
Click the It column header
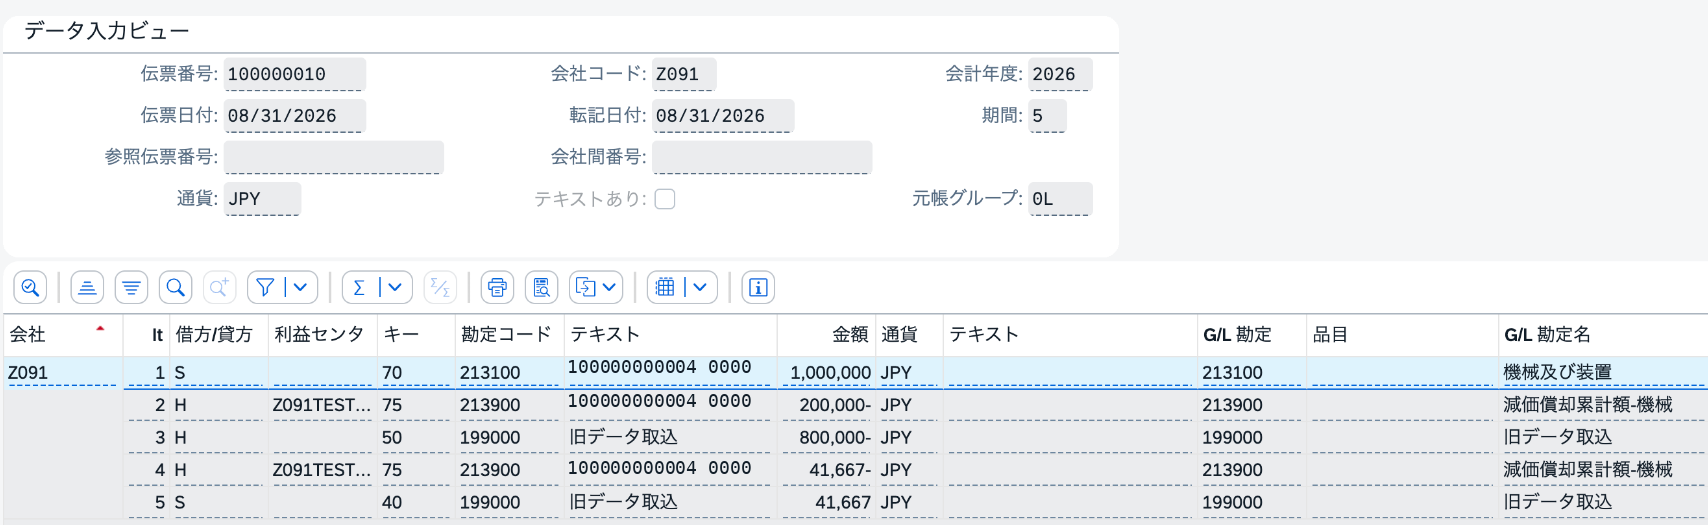pyautogui.click(x=146, y=335)
